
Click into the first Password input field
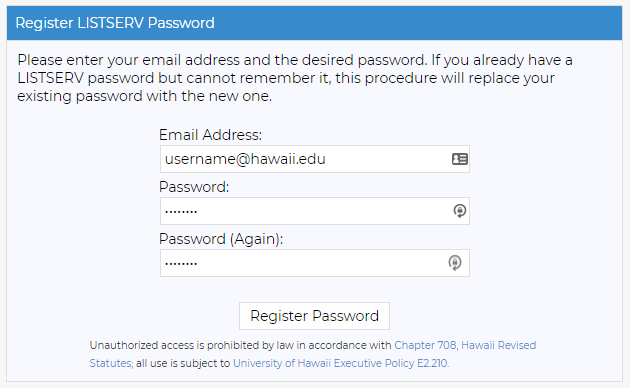315,211
